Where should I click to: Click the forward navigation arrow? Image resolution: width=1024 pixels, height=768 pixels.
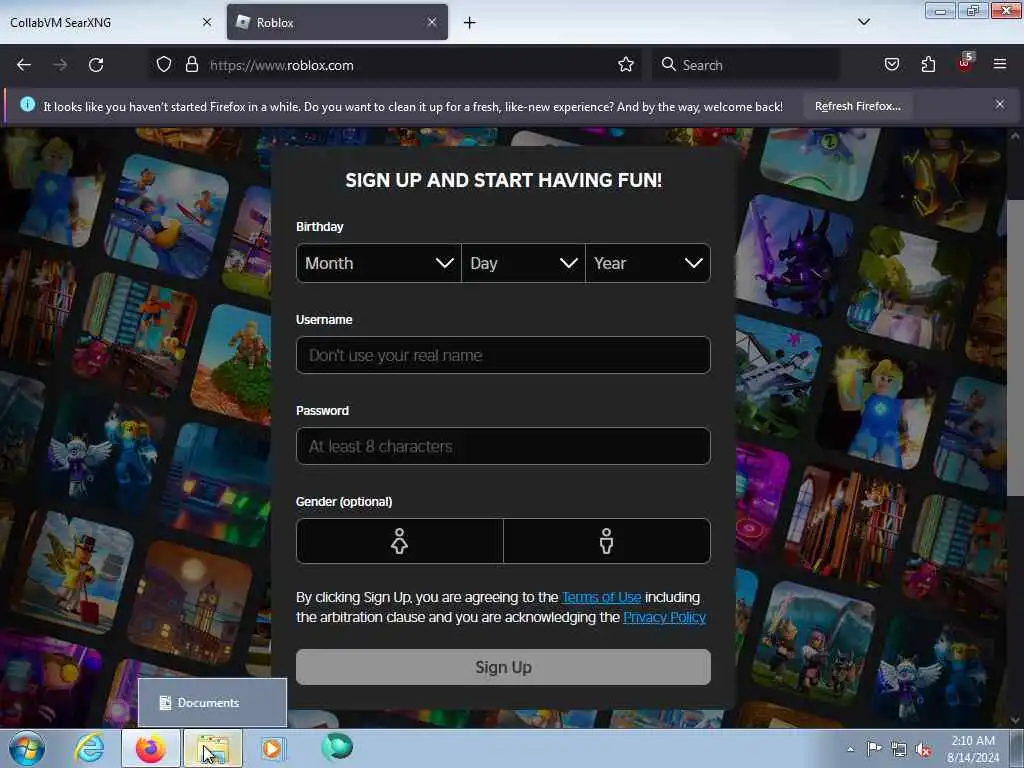coord(60,65)
